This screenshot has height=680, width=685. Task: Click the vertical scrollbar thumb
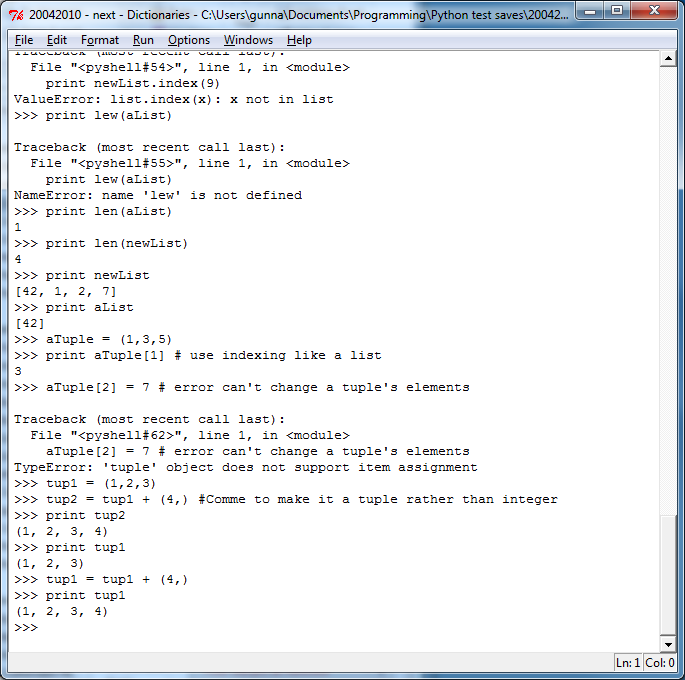[x=668, y=575]
